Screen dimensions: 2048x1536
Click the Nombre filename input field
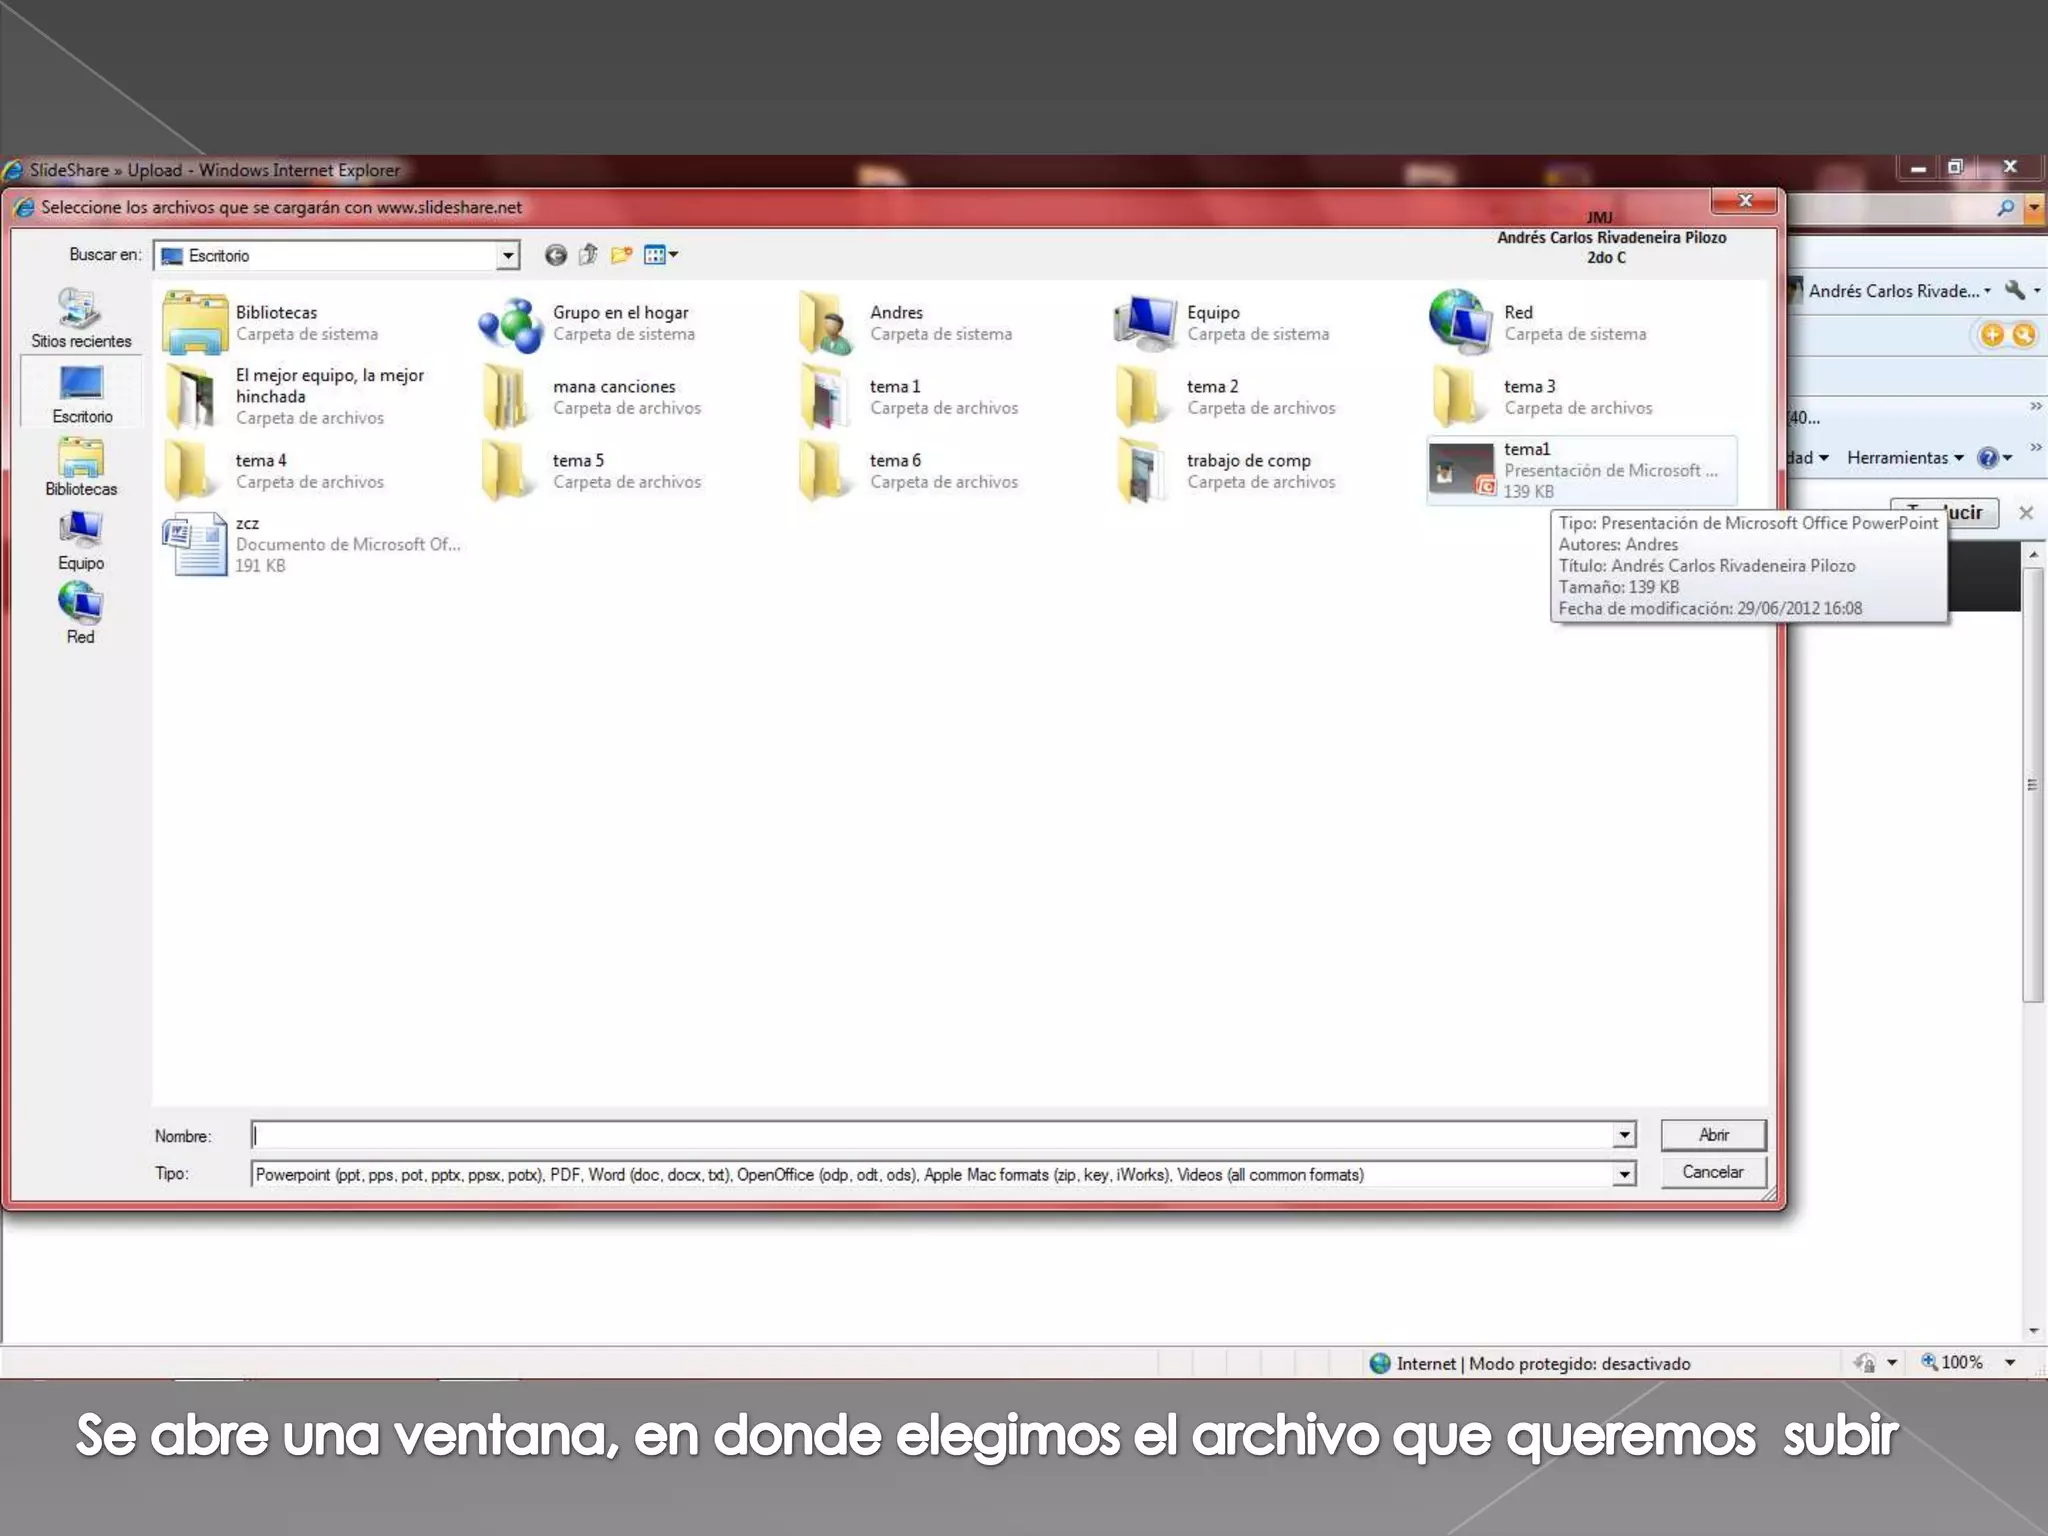(x=930, y=1135)
